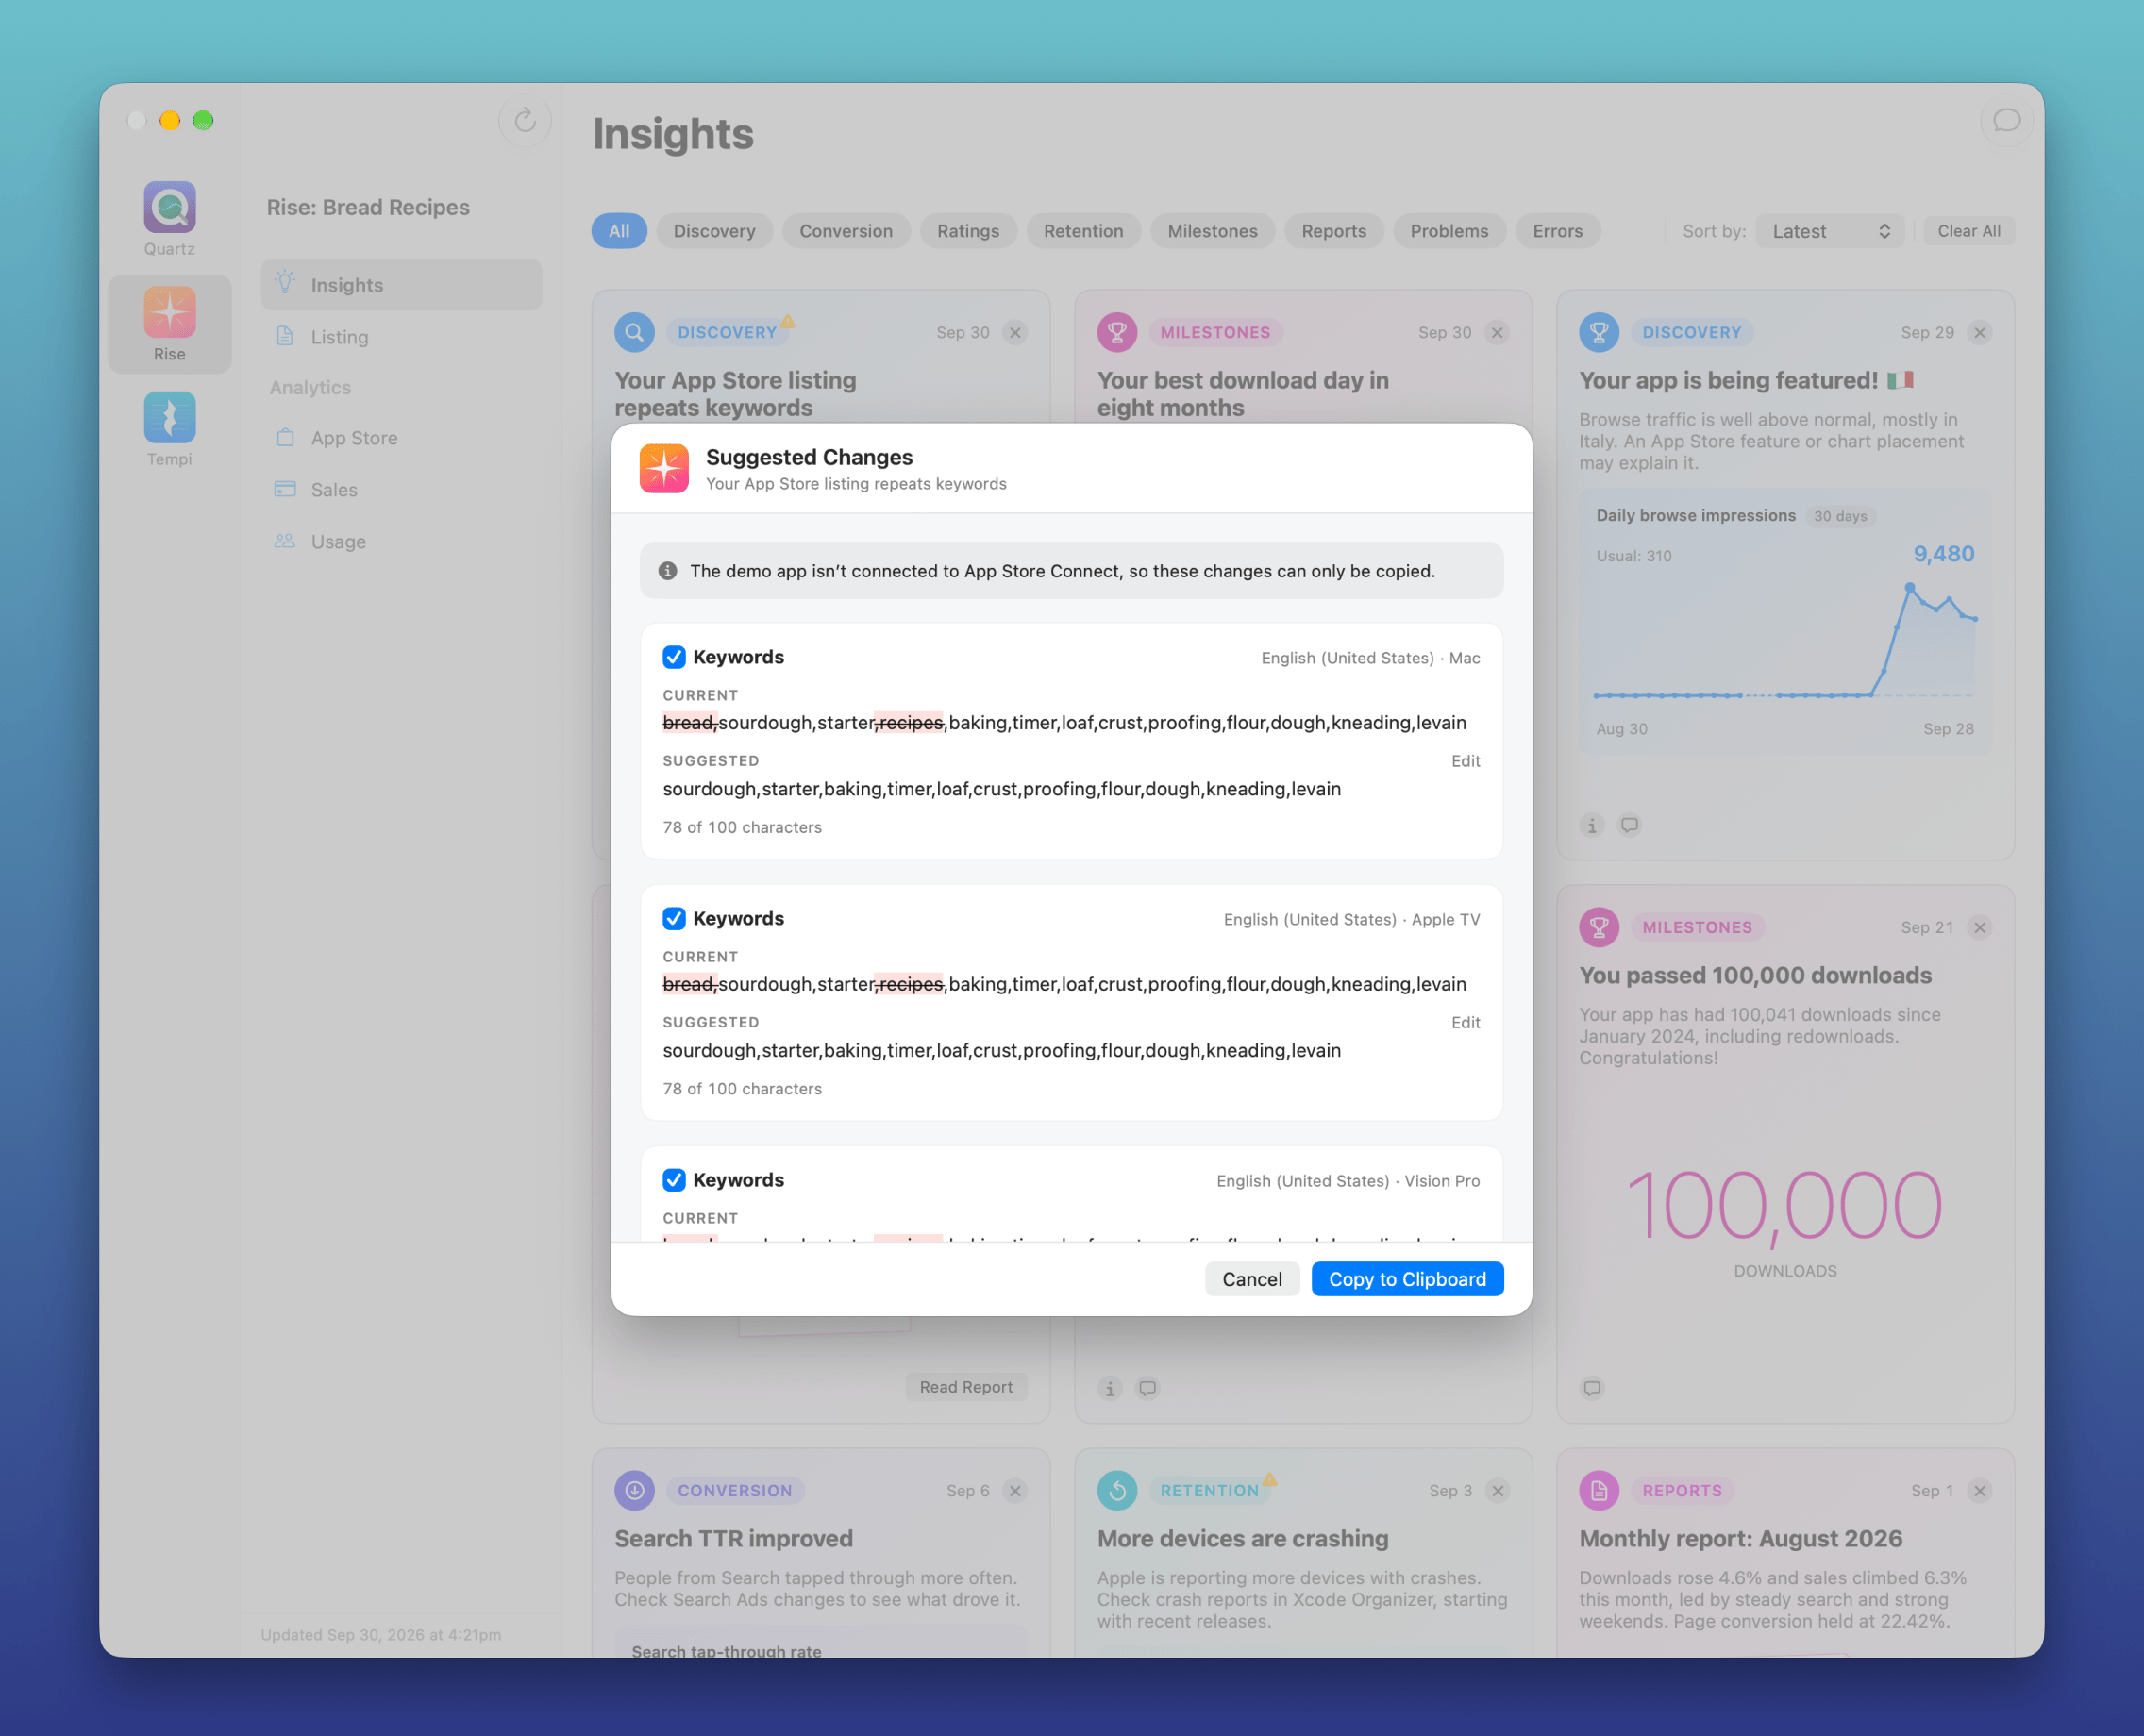Click the refresh icon in the sidebar header
The image size is (2144, 1736).
click(525, 121)
